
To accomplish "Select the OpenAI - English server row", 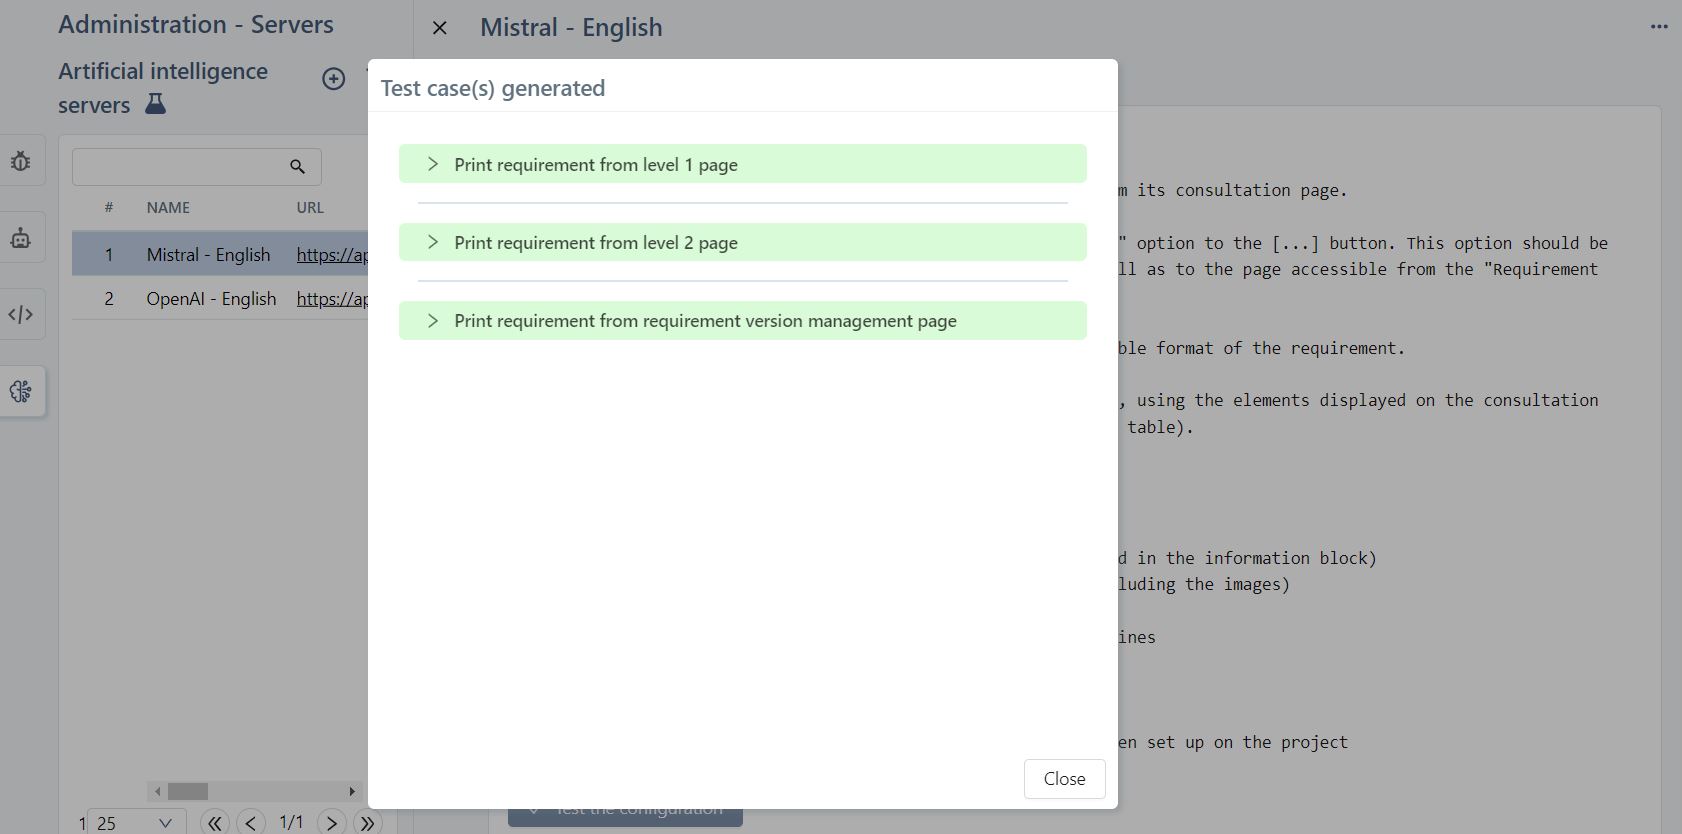I will click(211, 299).
